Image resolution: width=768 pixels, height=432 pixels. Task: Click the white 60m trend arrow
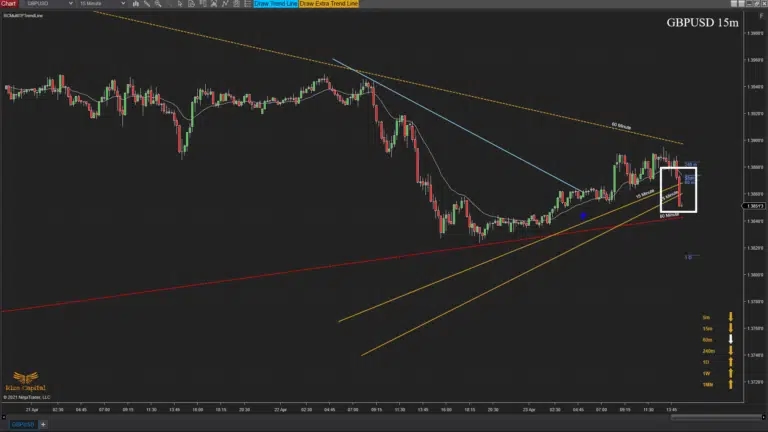click(x=730, y=339)
